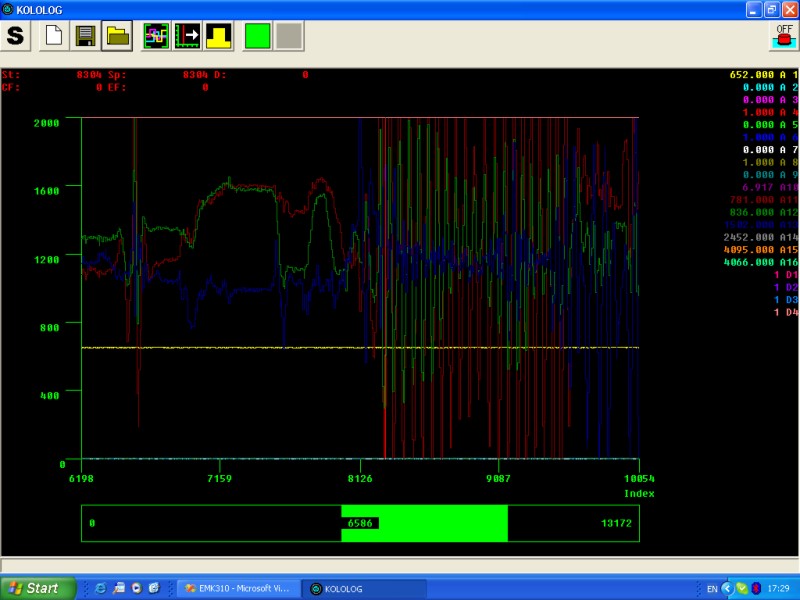Click the bright green square button

pyautogui.click(x=258, y=36)
